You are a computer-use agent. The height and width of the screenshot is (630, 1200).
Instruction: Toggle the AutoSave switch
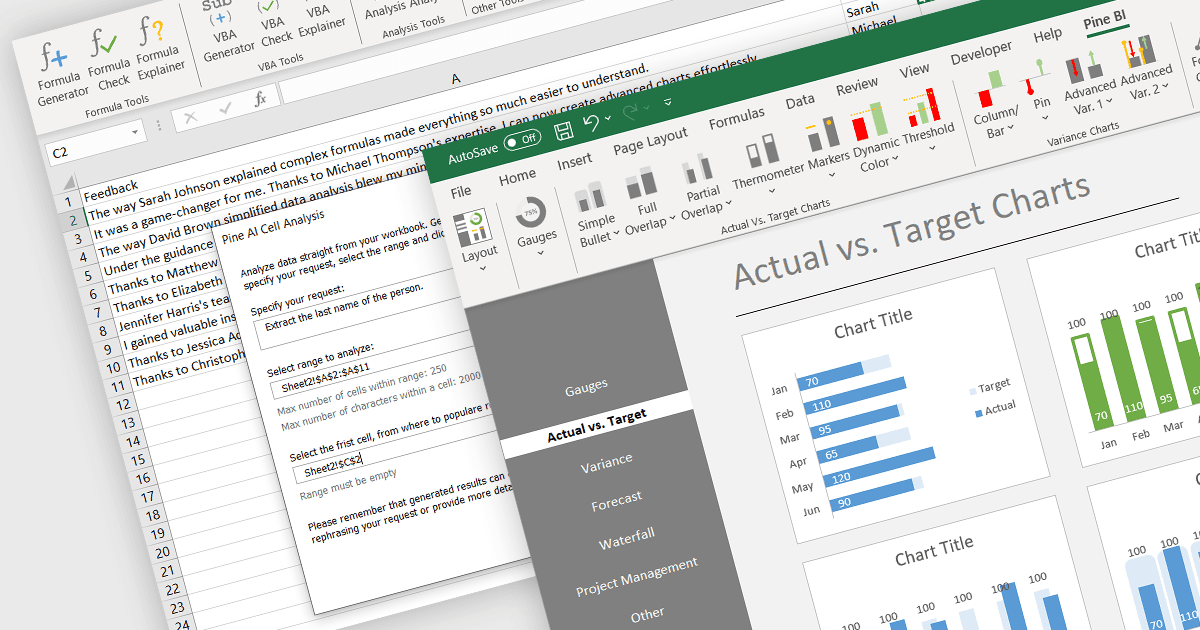click(522, 140)
